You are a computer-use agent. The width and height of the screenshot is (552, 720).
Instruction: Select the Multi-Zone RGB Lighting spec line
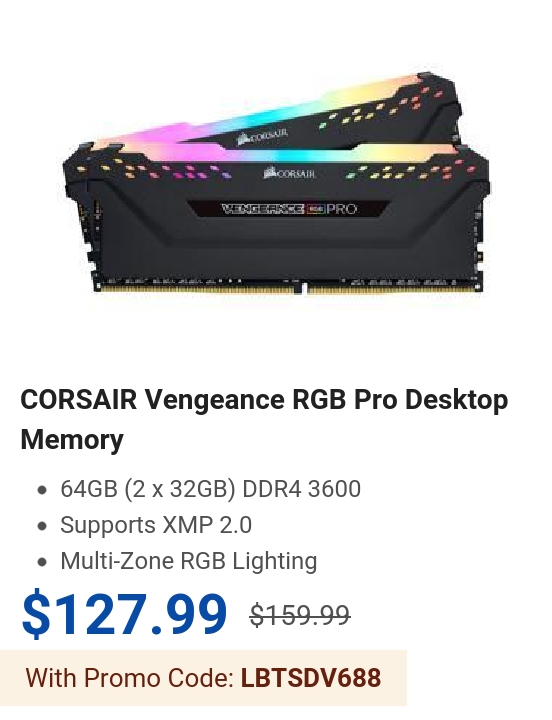click(189, 561)
